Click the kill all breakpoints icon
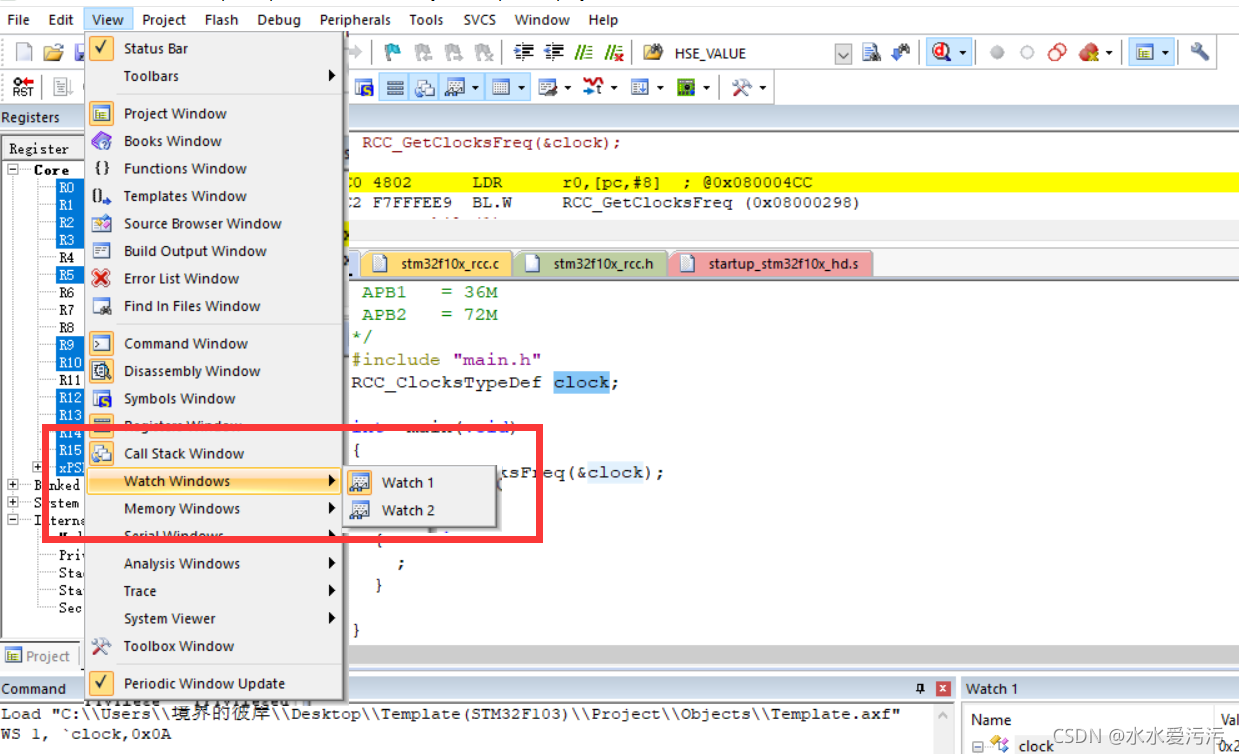The width and height of the screenshot is (1239, 754). [1089, 53]
